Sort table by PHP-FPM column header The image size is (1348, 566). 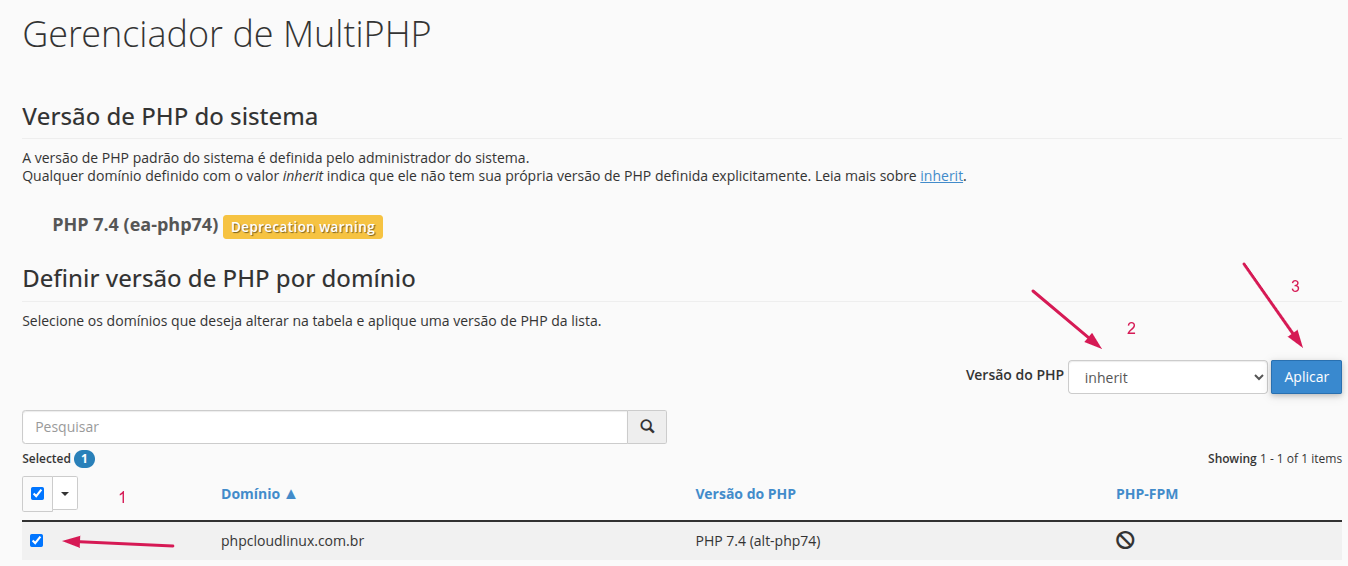(x=1147, y=494)
